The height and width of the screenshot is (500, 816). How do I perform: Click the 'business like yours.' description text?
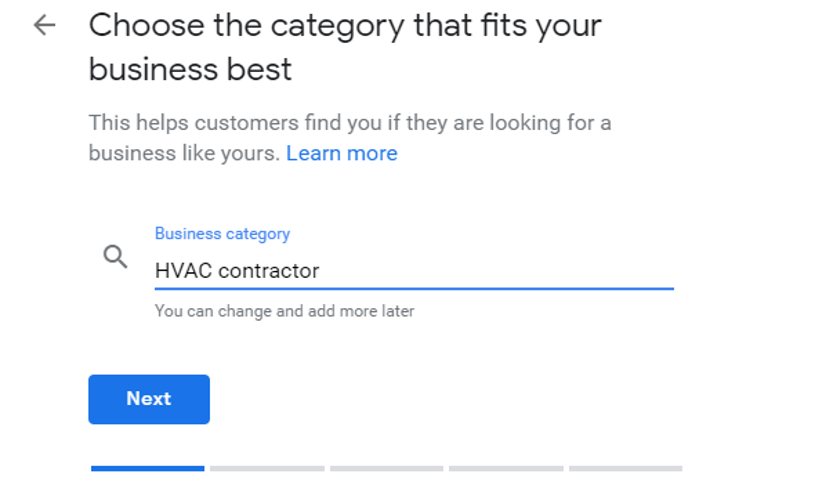(x=185, y=153)
